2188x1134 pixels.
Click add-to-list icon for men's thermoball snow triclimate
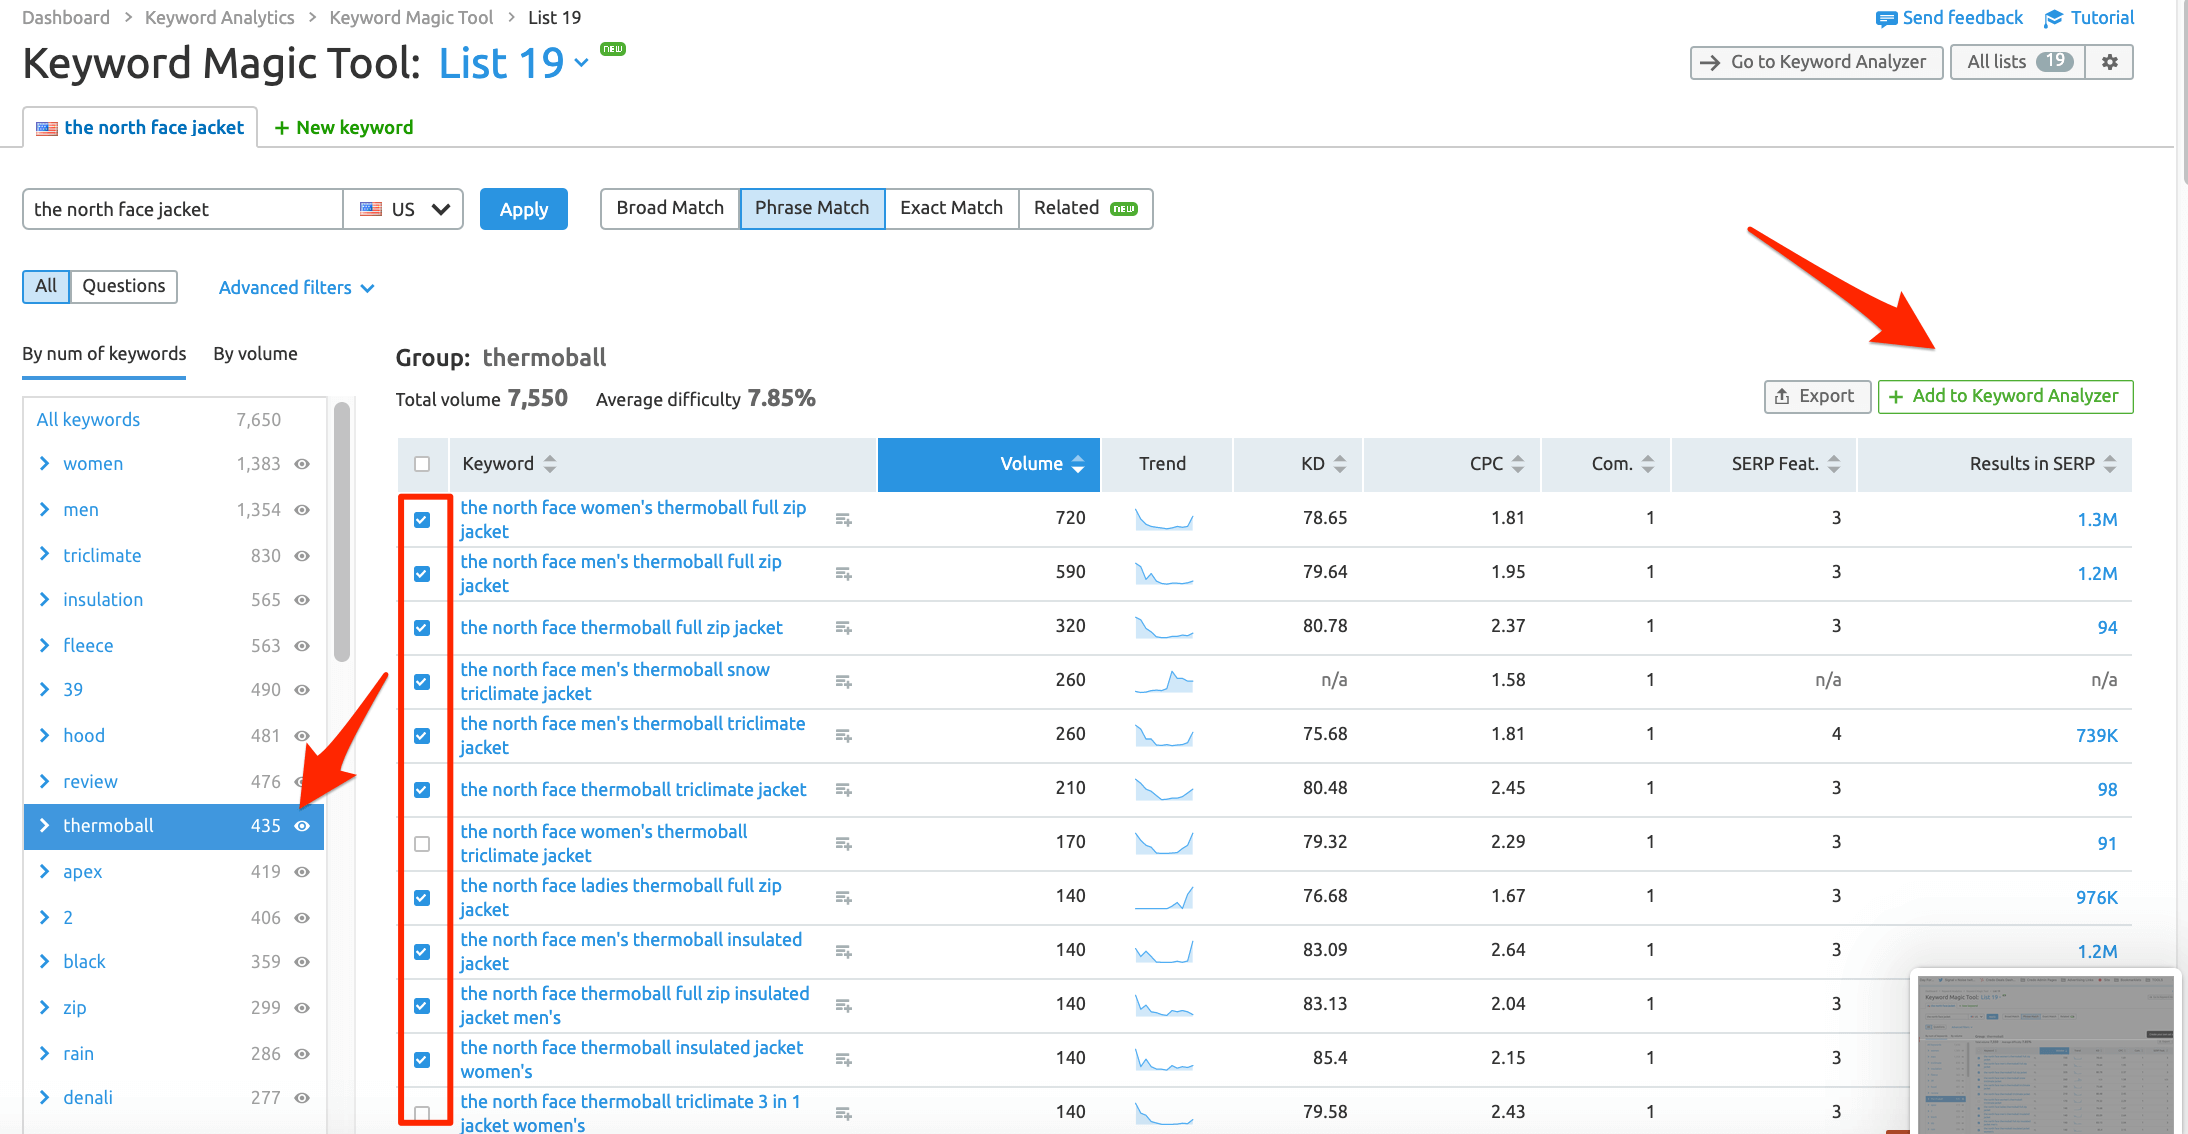click(x=844, y=682)
